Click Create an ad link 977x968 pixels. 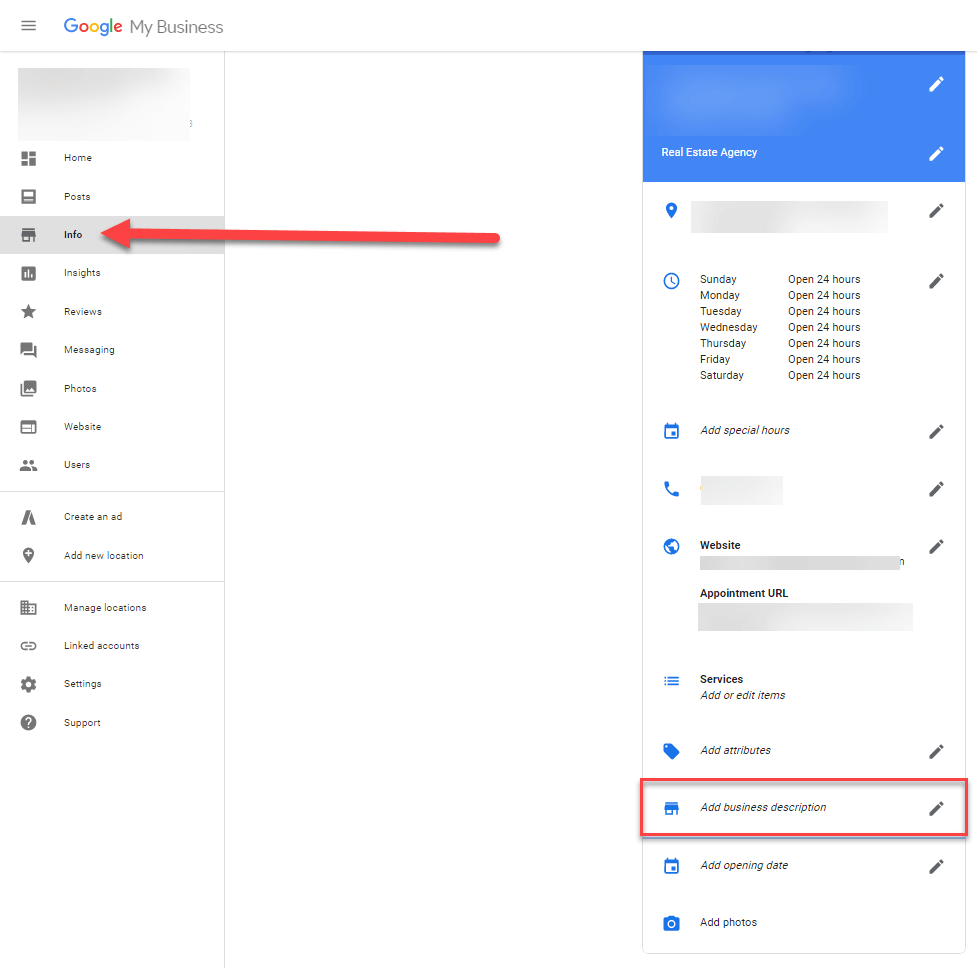coord(93,516)
